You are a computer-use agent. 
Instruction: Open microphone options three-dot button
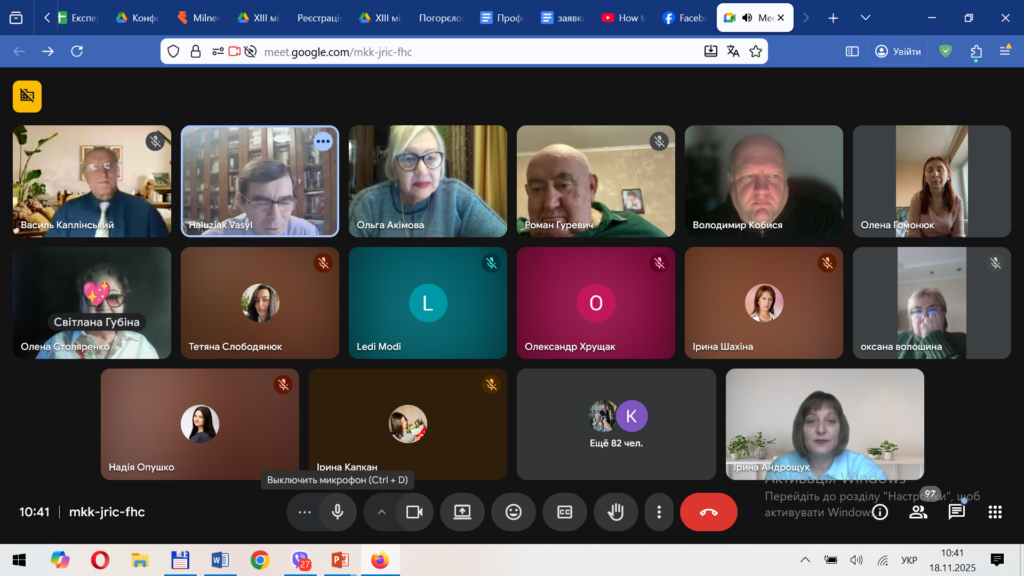[305, 512]
